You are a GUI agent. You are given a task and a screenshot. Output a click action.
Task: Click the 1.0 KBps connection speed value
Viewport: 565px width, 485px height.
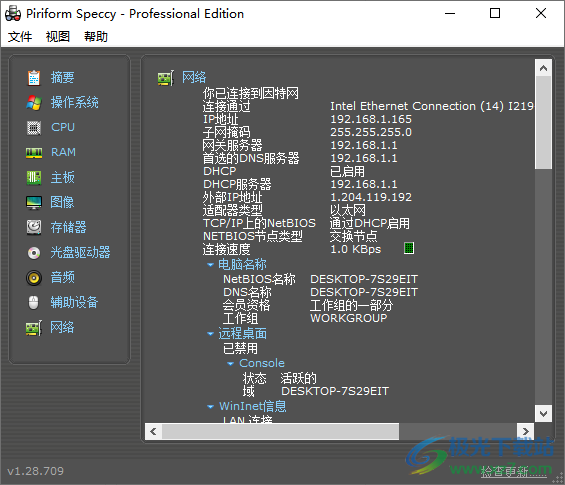[x=356, y=249]
